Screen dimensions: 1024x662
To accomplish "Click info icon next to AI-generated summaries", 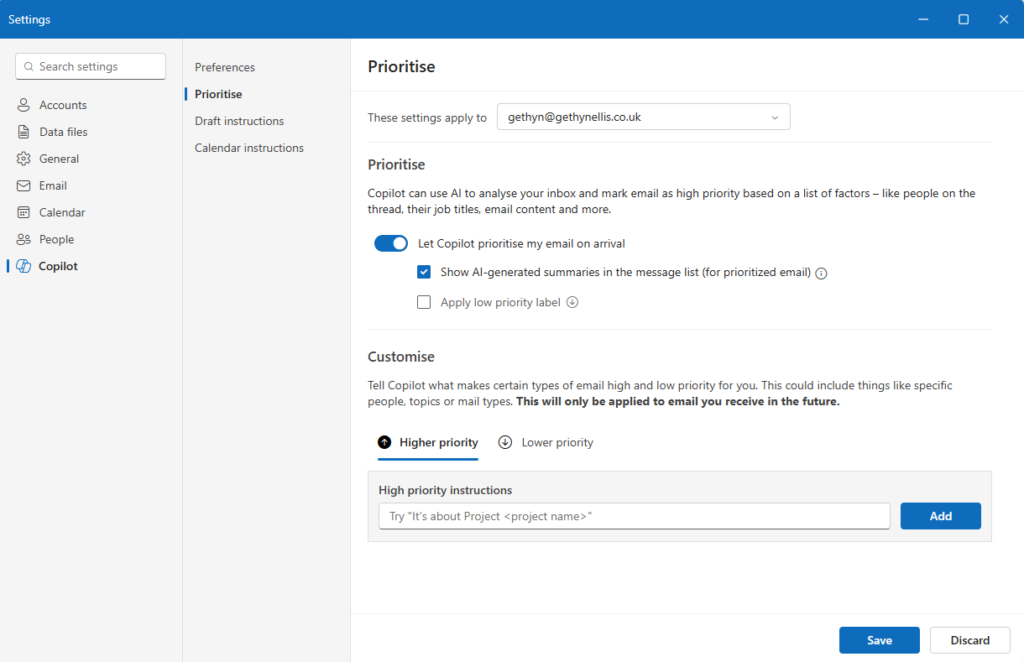I will point(822,274).
